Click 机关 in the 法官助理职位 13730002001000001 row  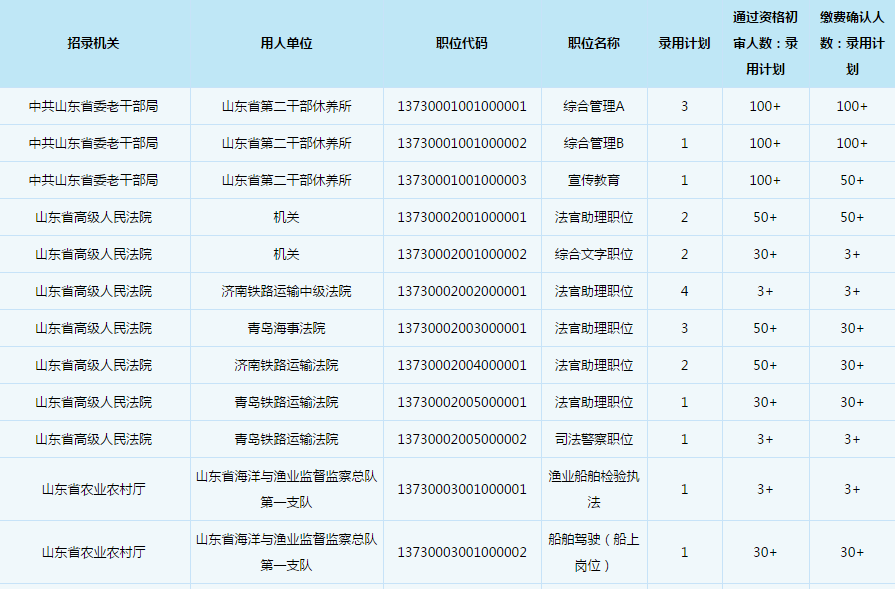click(x=287, y=217)
